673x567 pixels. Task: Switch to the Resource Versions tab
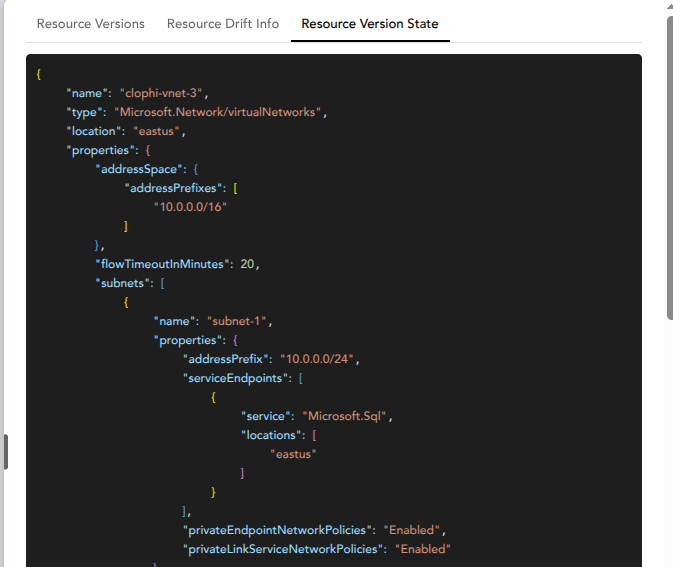91,24
